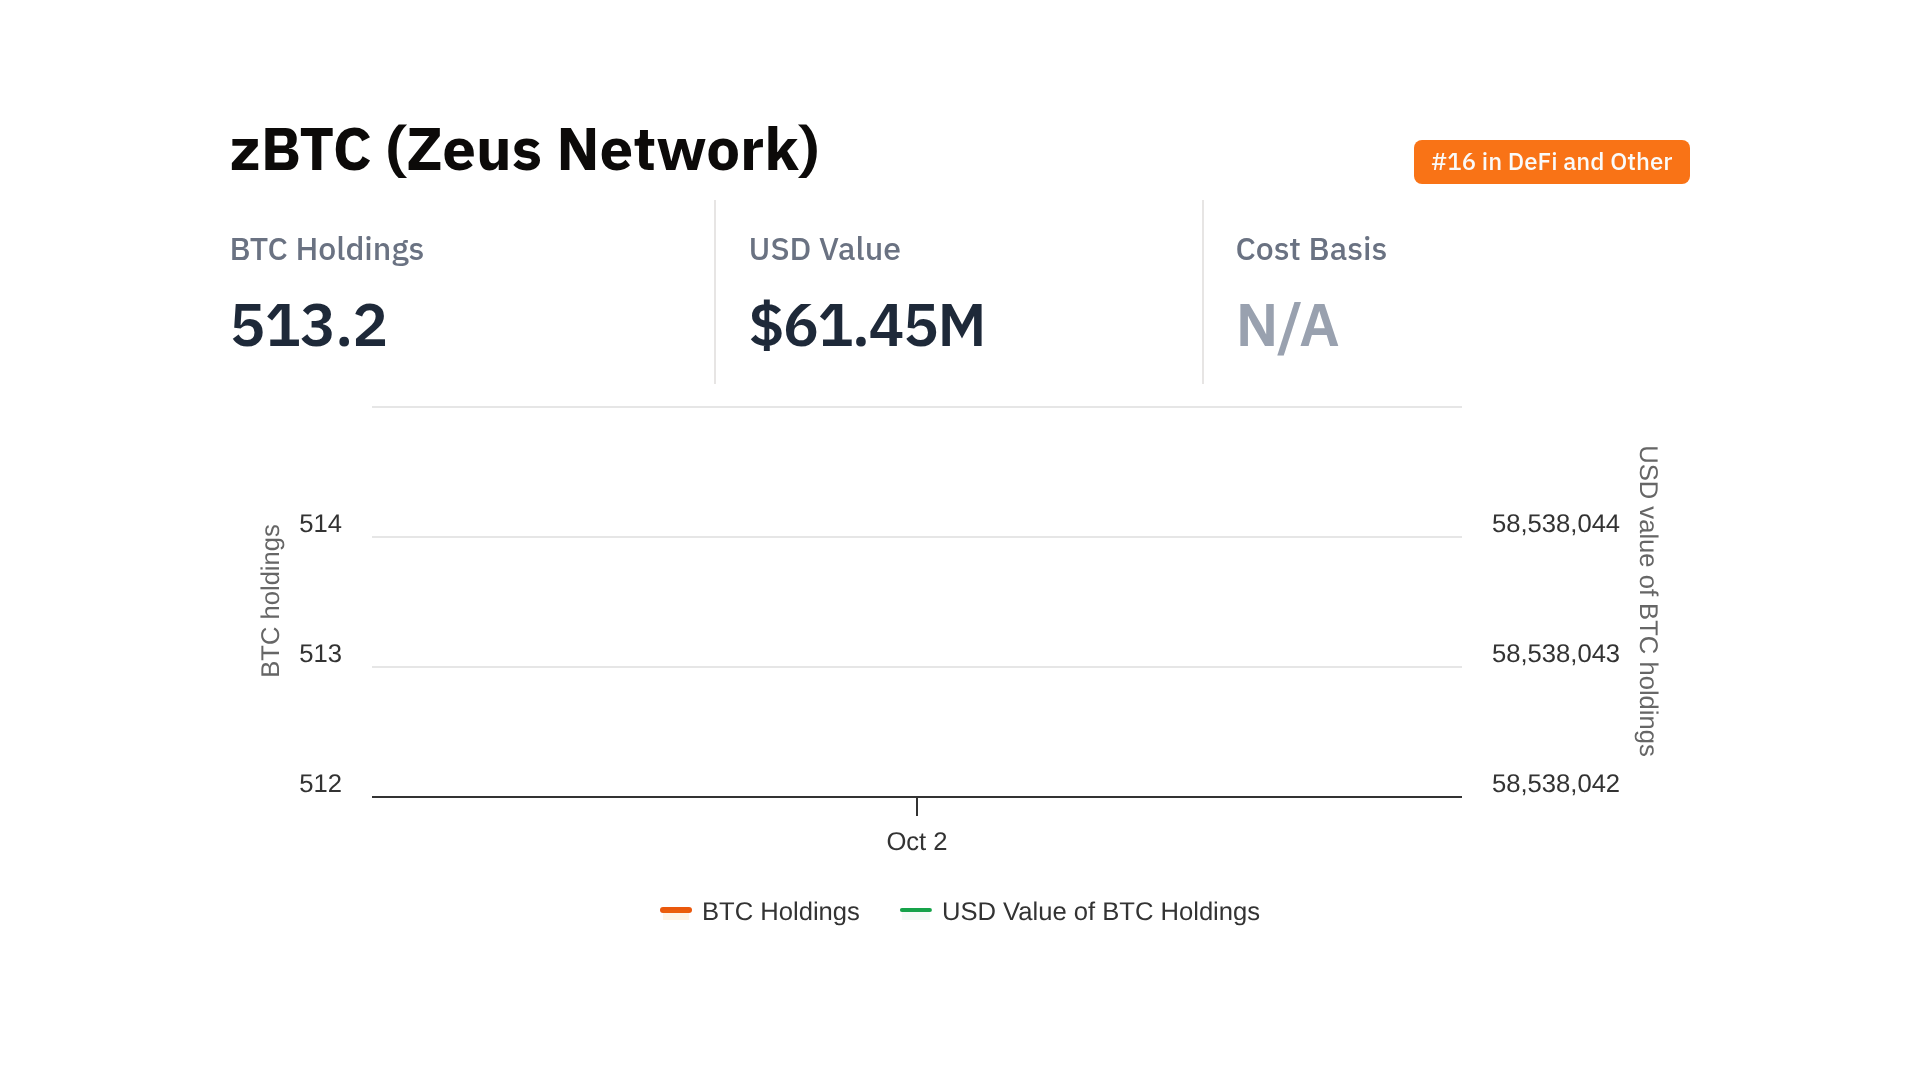Click the 514 left axis tick label

(x=320, y=524)
